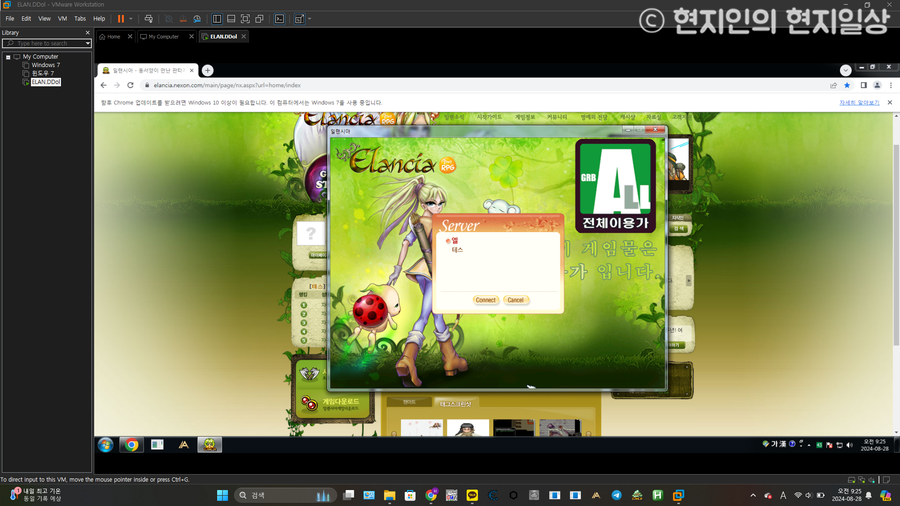
Task: Dismiss the Chrome update info bar
Action: pyautogui.click(x=890, y=103)
